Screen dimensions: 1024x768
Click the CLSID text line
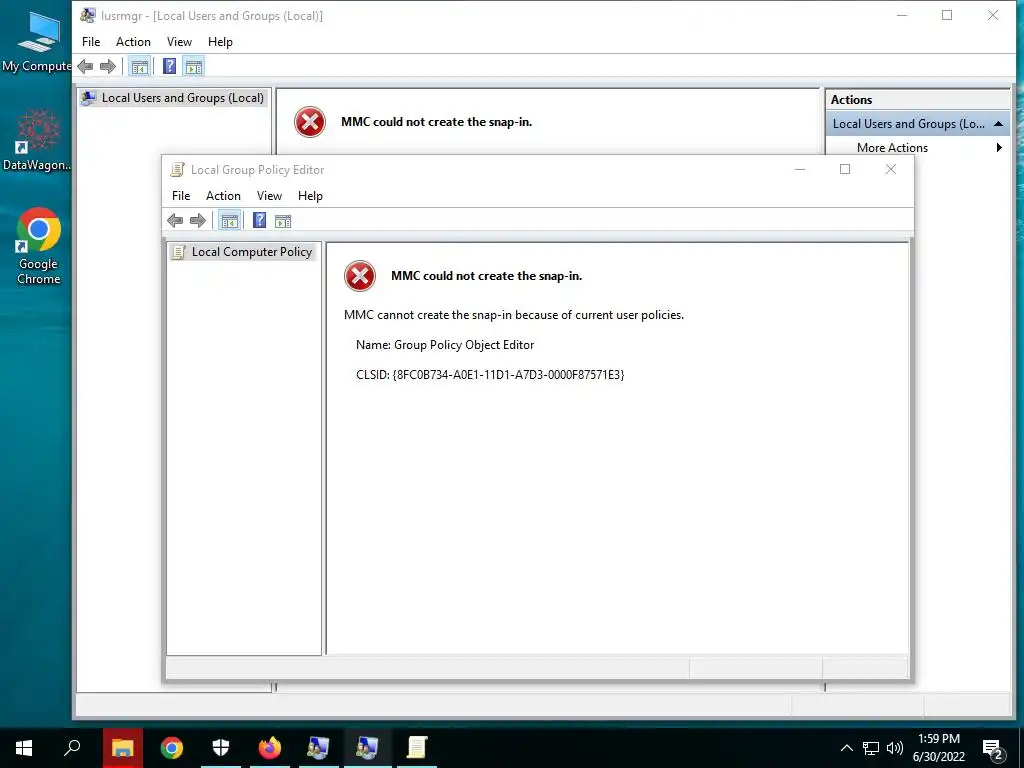click(x=490, y=375)
